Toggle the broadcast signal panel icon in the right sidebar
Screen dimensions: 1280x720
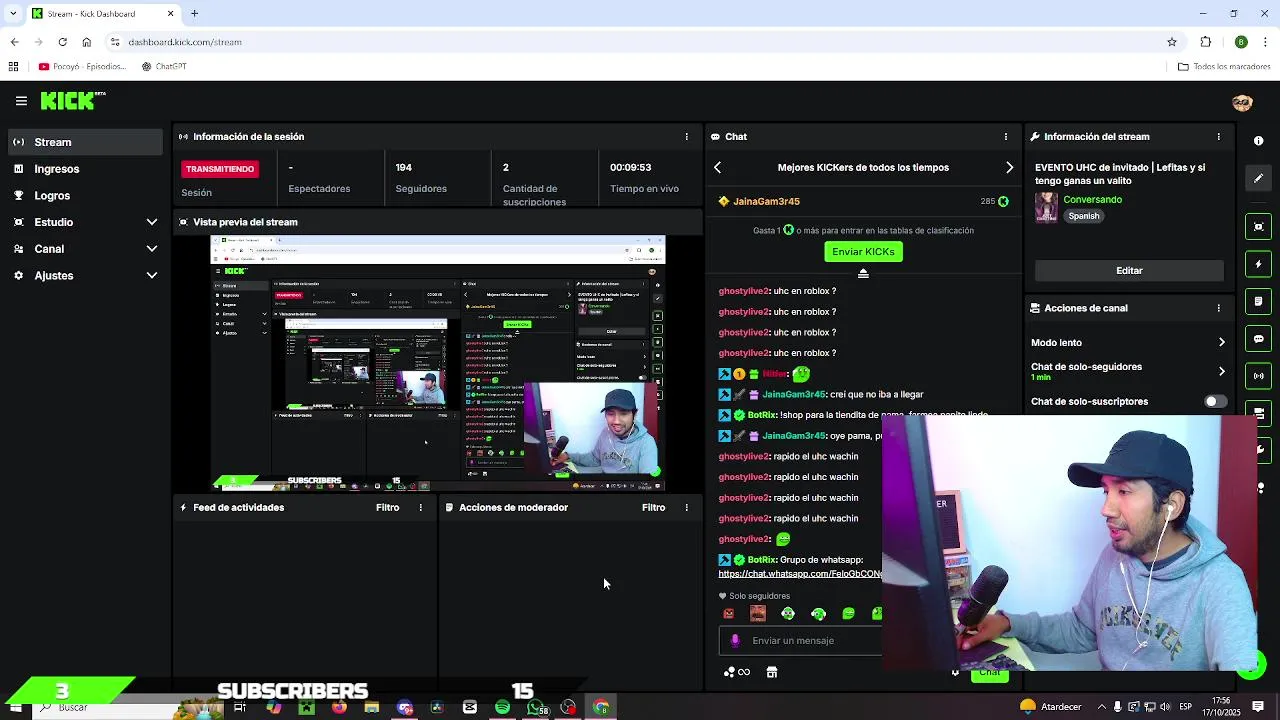coord(1259,376)
